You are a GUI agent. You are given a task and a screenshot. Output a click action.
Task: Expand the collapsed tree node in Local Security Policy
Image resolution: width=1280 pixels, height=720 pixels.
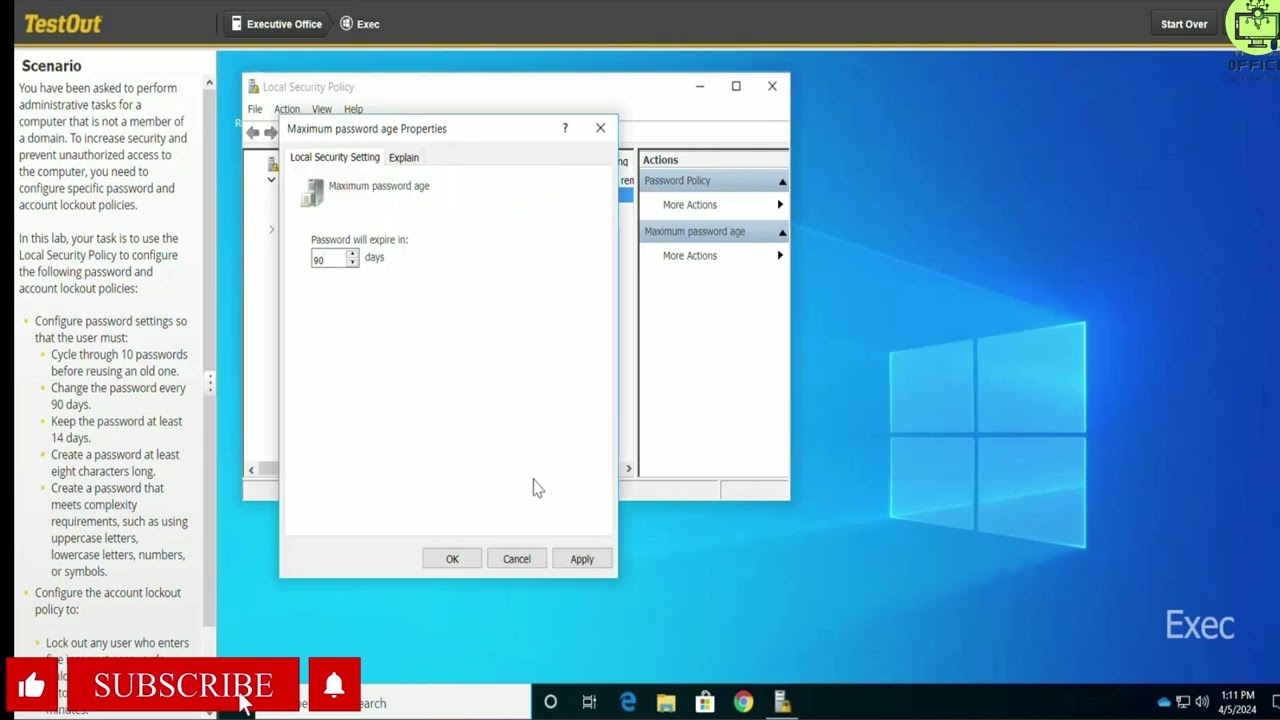tap(271, 230)
